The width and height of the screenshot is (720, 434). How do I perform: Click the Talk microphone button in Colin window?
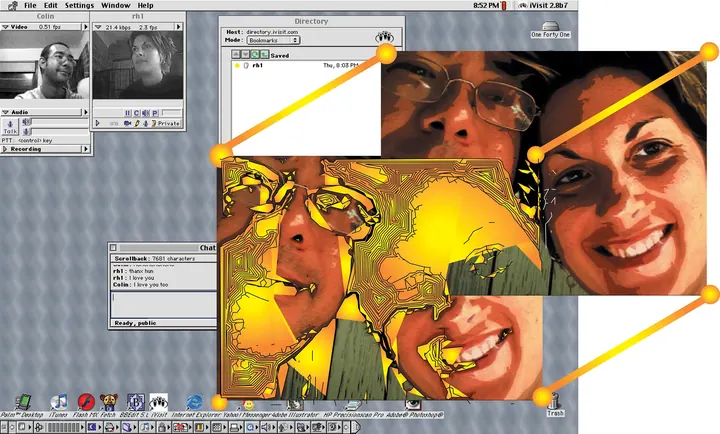[x=10, y=126]
